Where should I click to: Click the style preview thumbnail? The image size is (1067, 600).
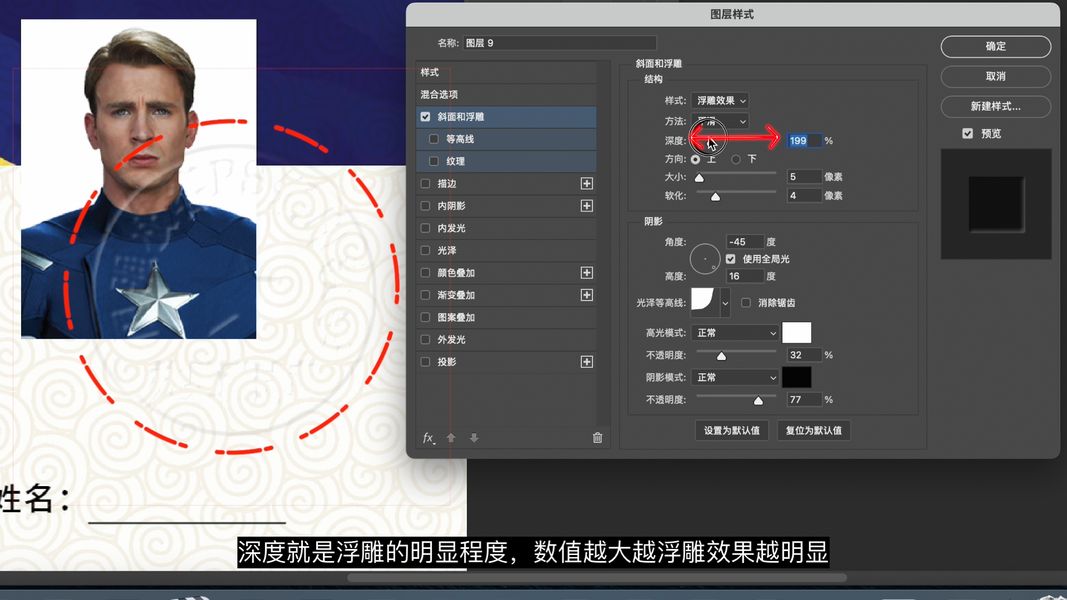996,204
